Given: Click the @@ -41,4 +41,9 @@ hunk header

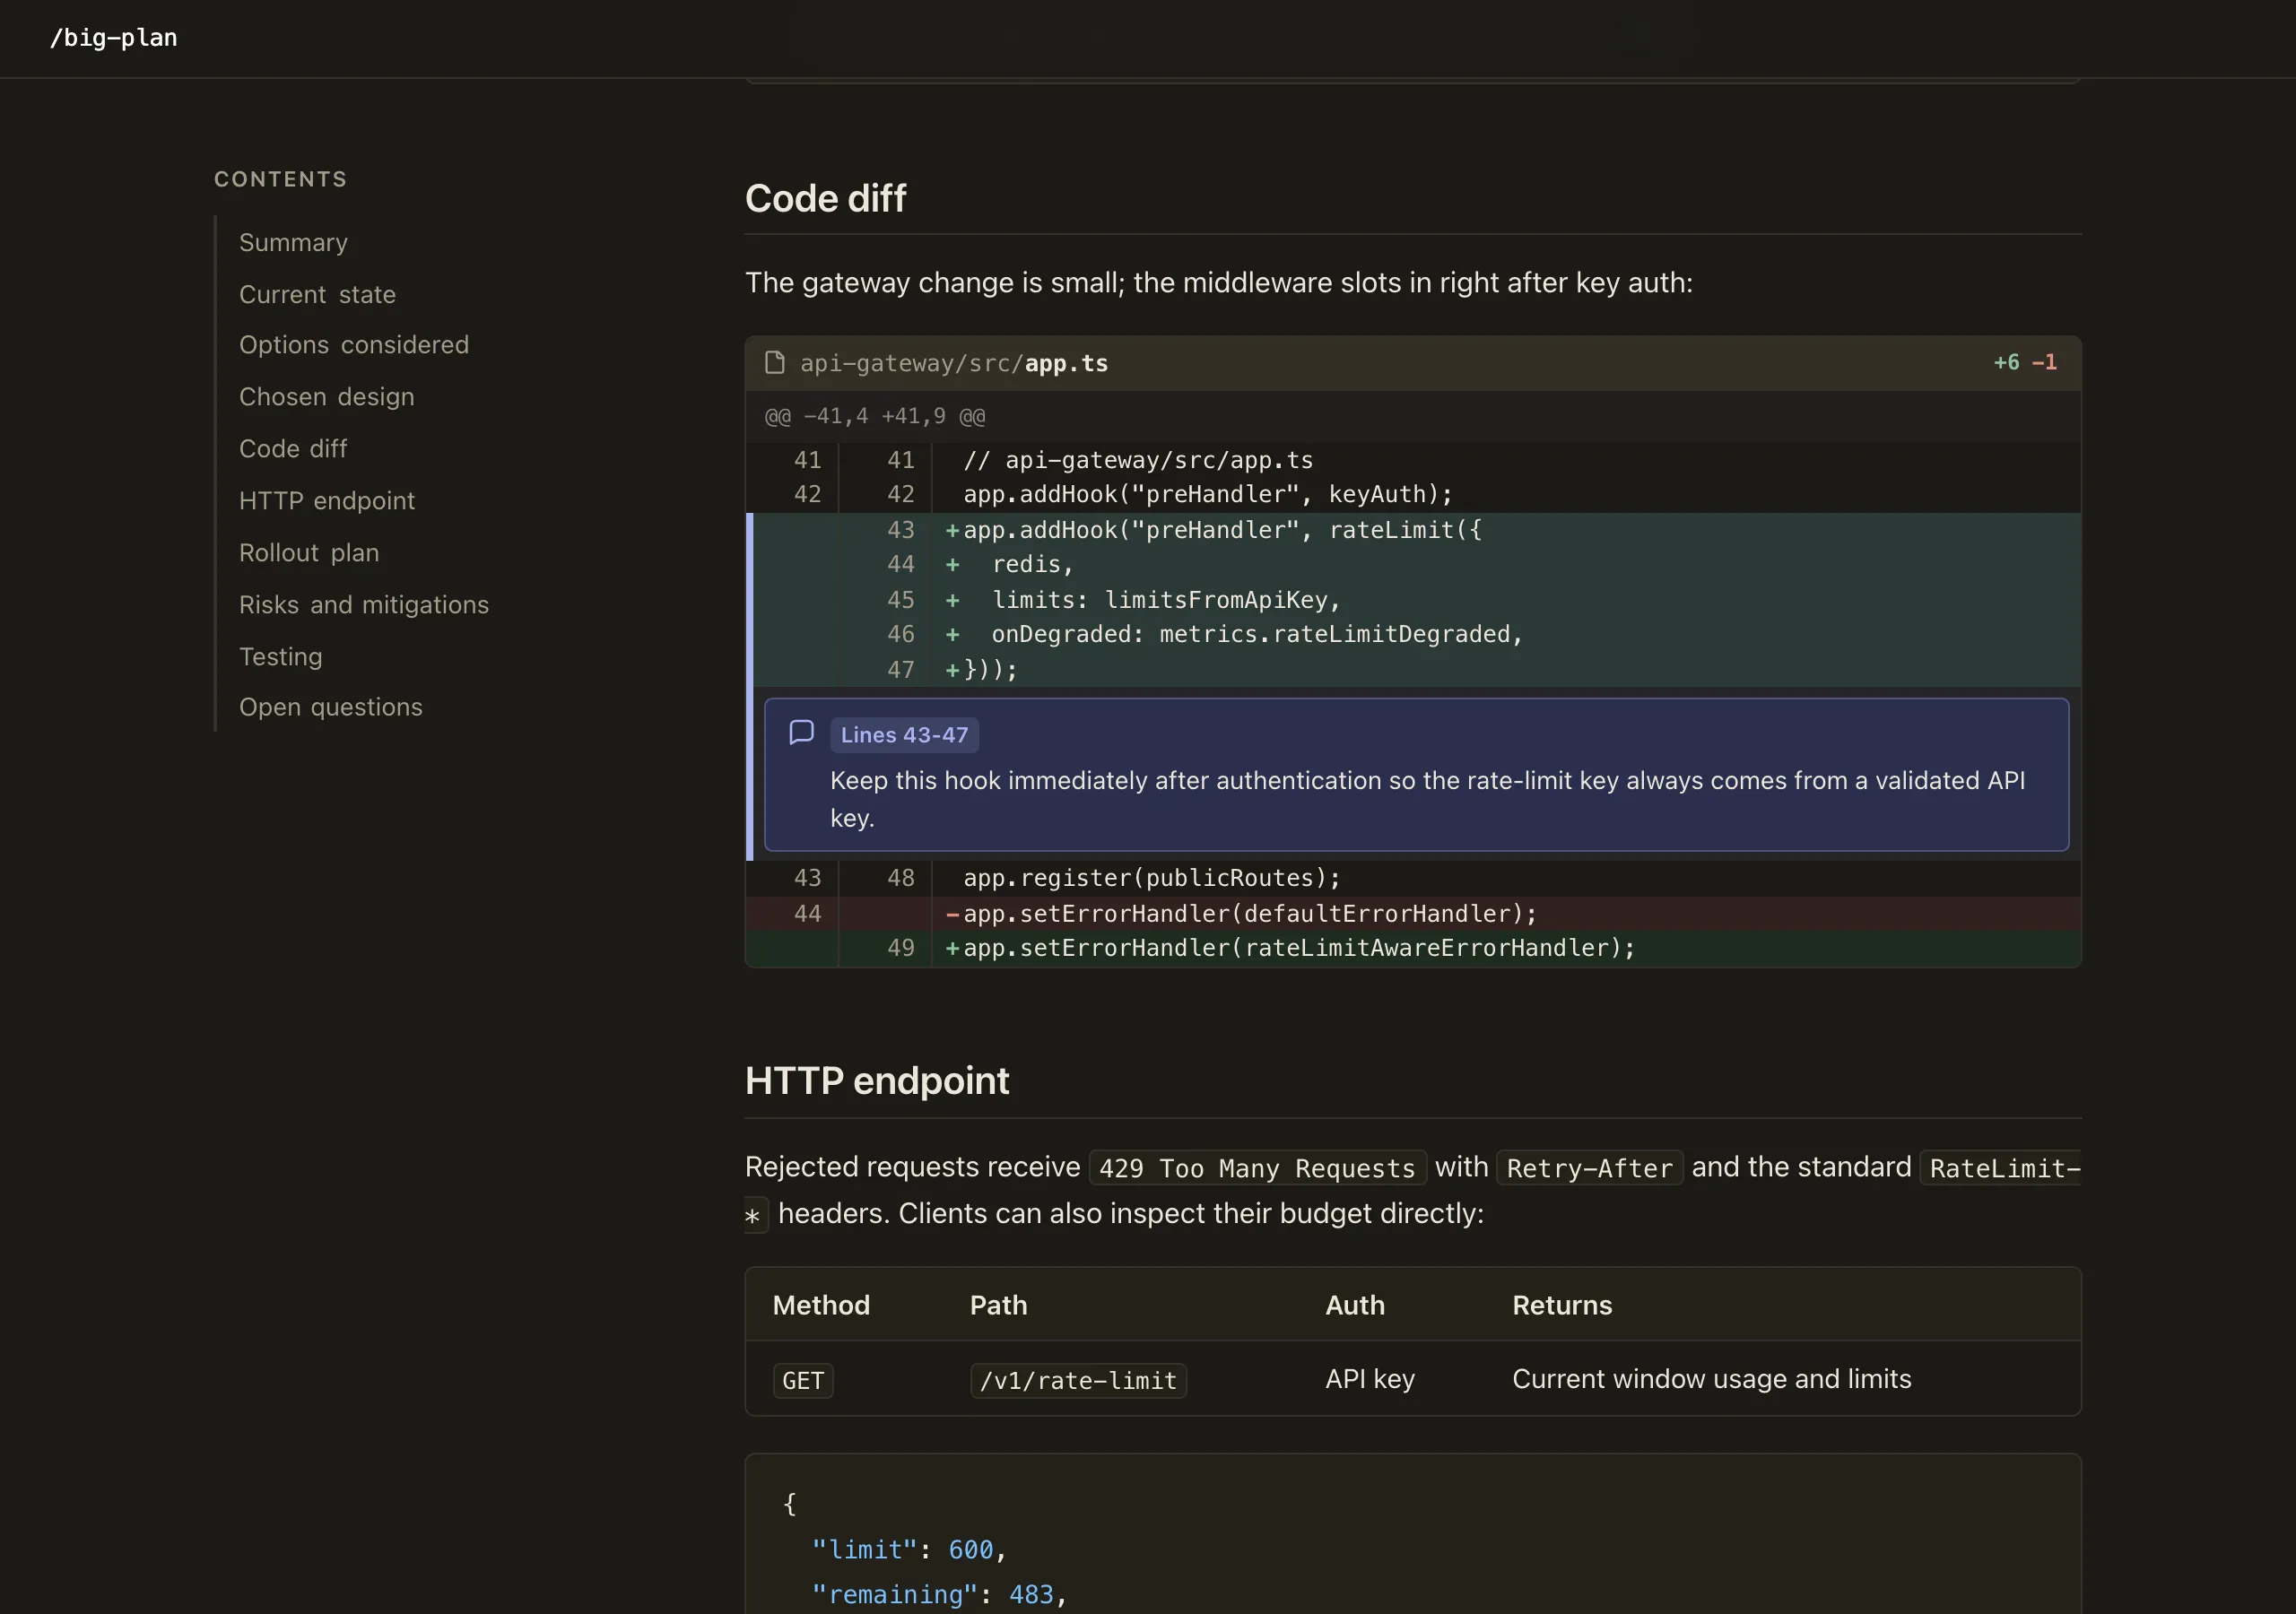Looking at the screenshot, I should (875, 416).
